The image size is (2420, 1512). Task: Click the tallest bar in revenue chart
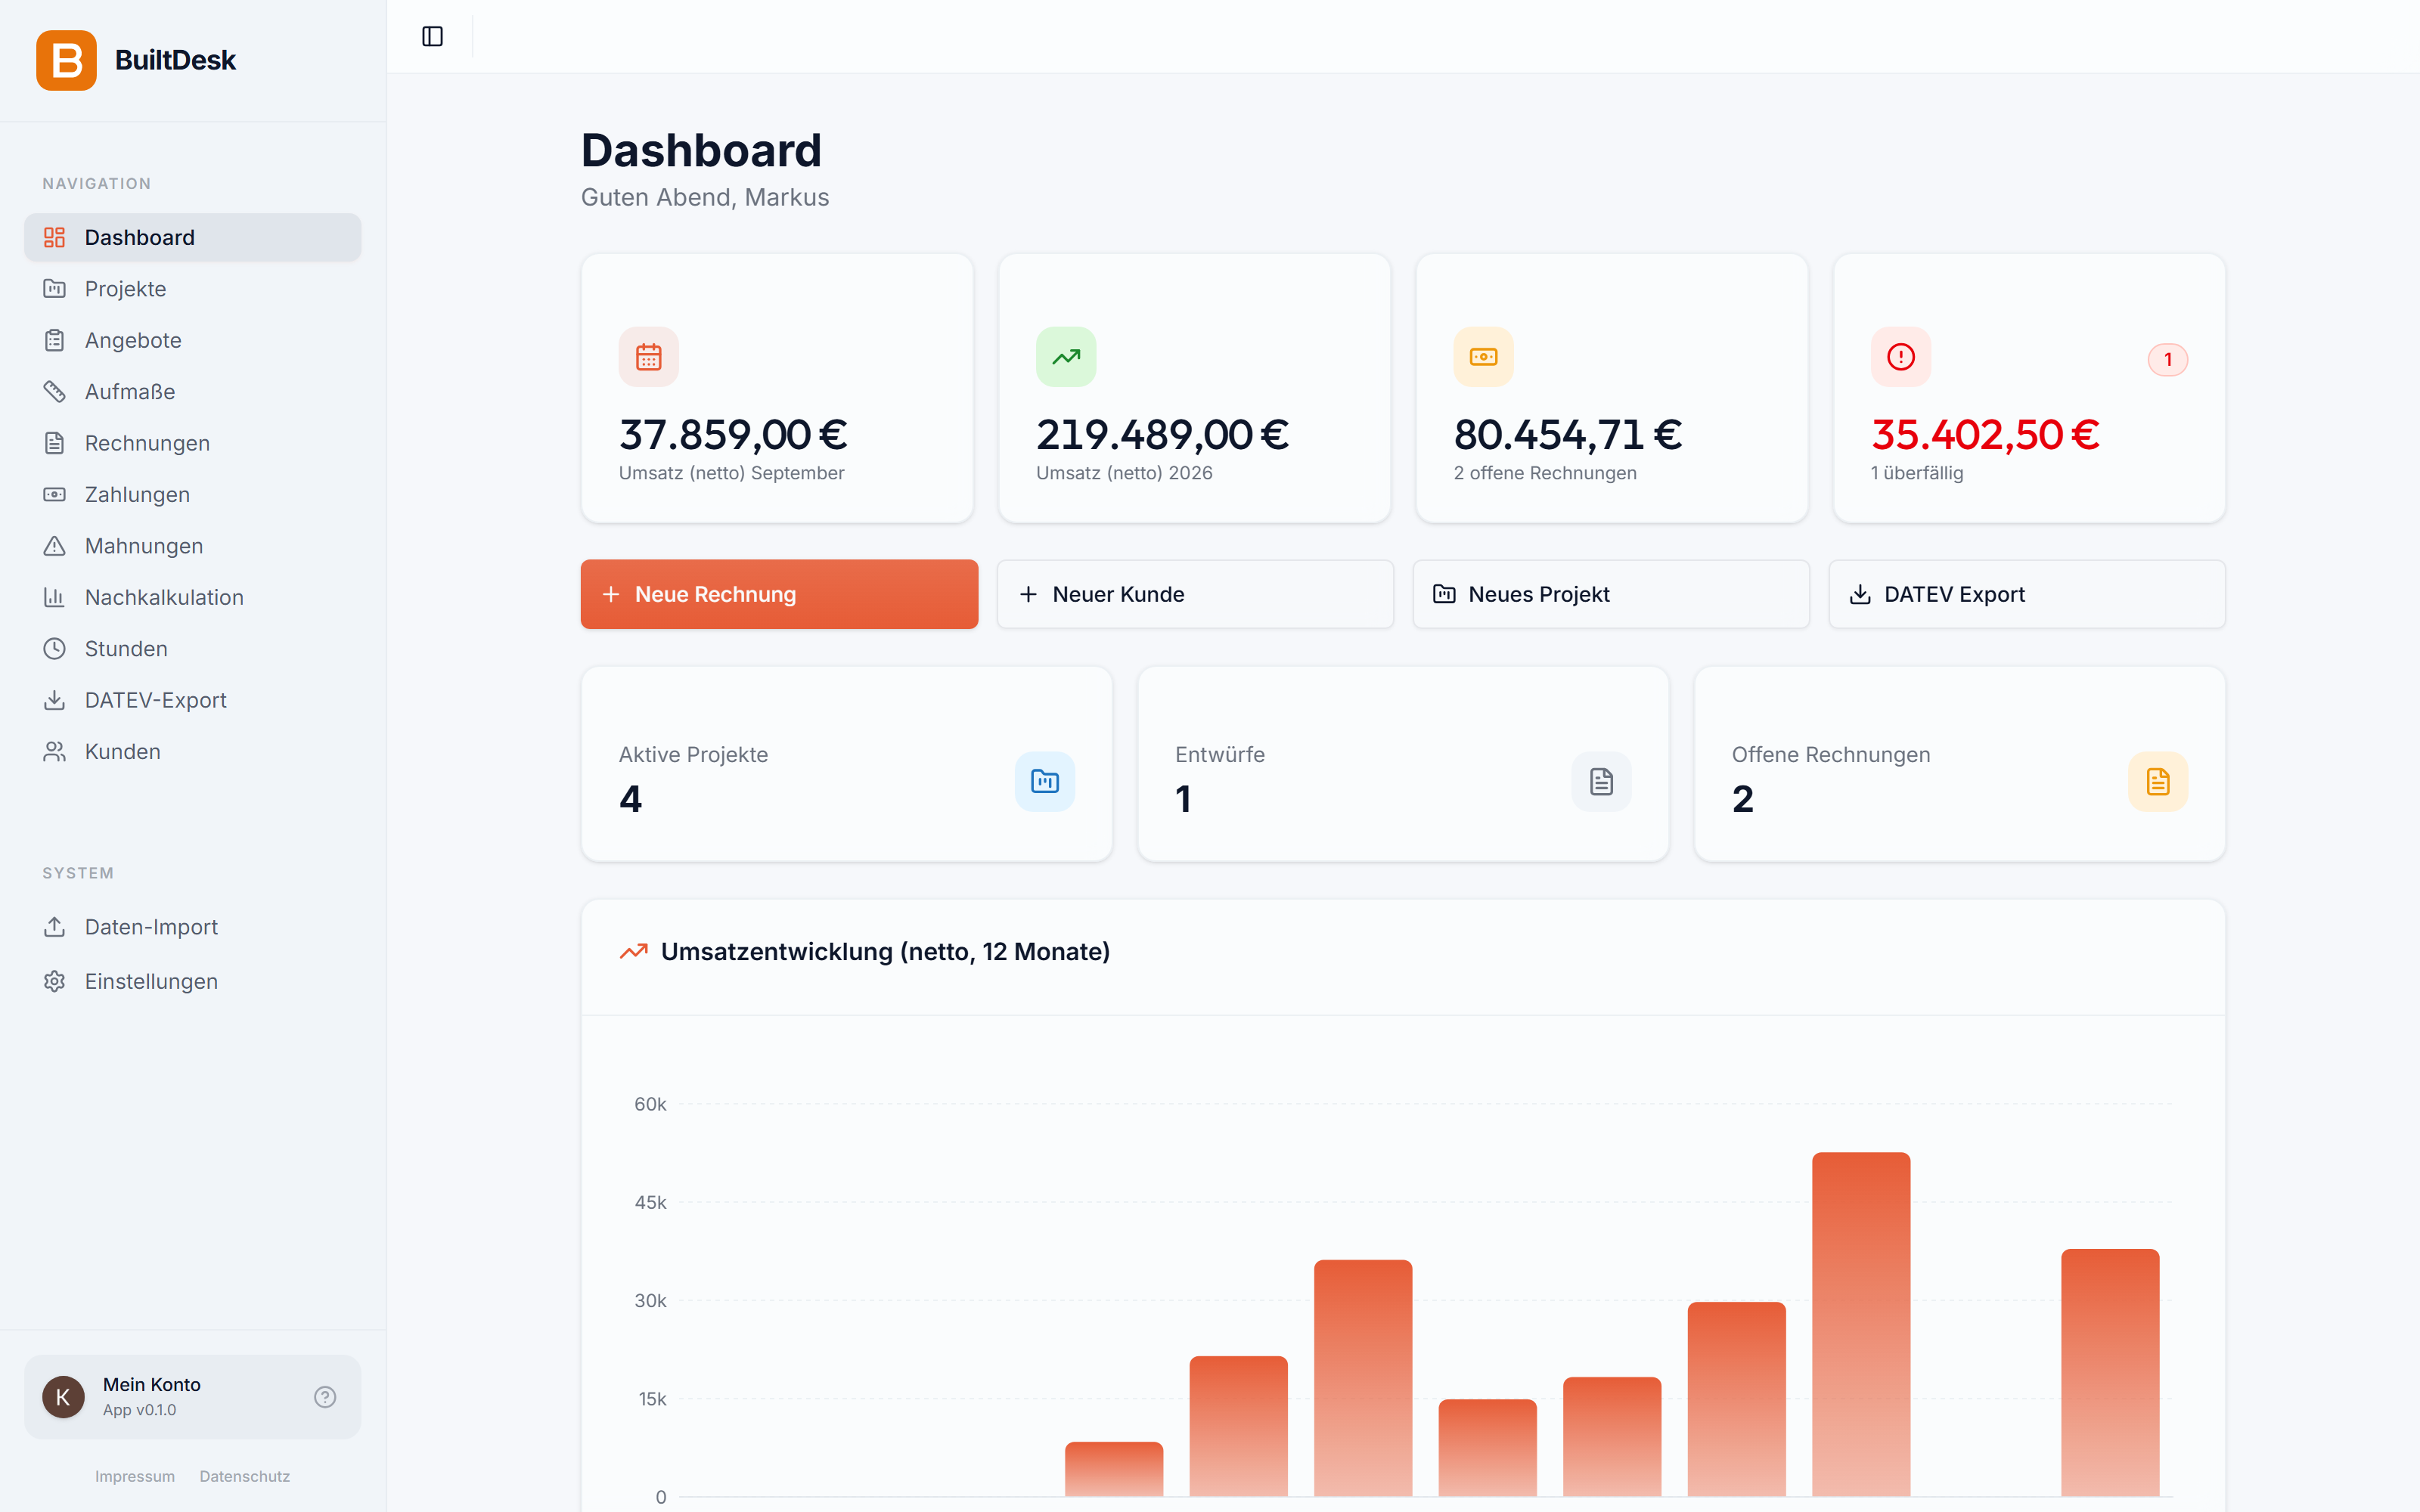tap(1861, 1324)
